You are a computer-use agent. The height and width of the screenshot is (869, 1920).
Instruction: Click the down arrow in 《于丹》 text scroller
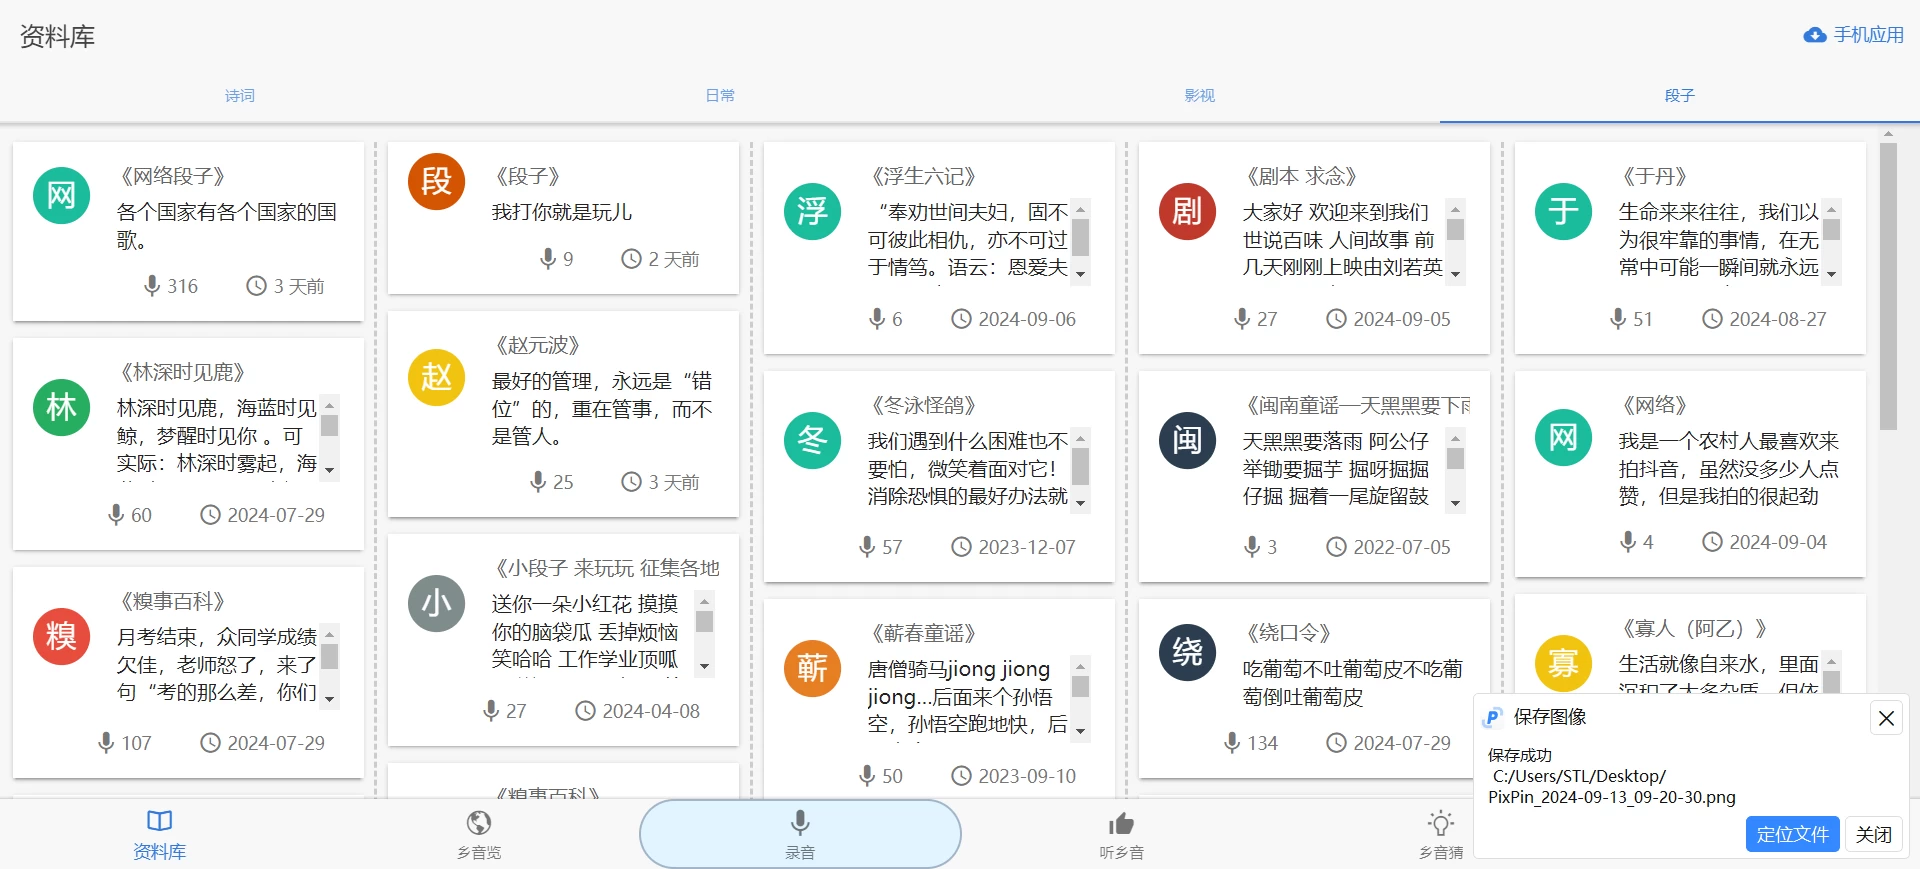pyautogui.click(x=1832, y=274)
